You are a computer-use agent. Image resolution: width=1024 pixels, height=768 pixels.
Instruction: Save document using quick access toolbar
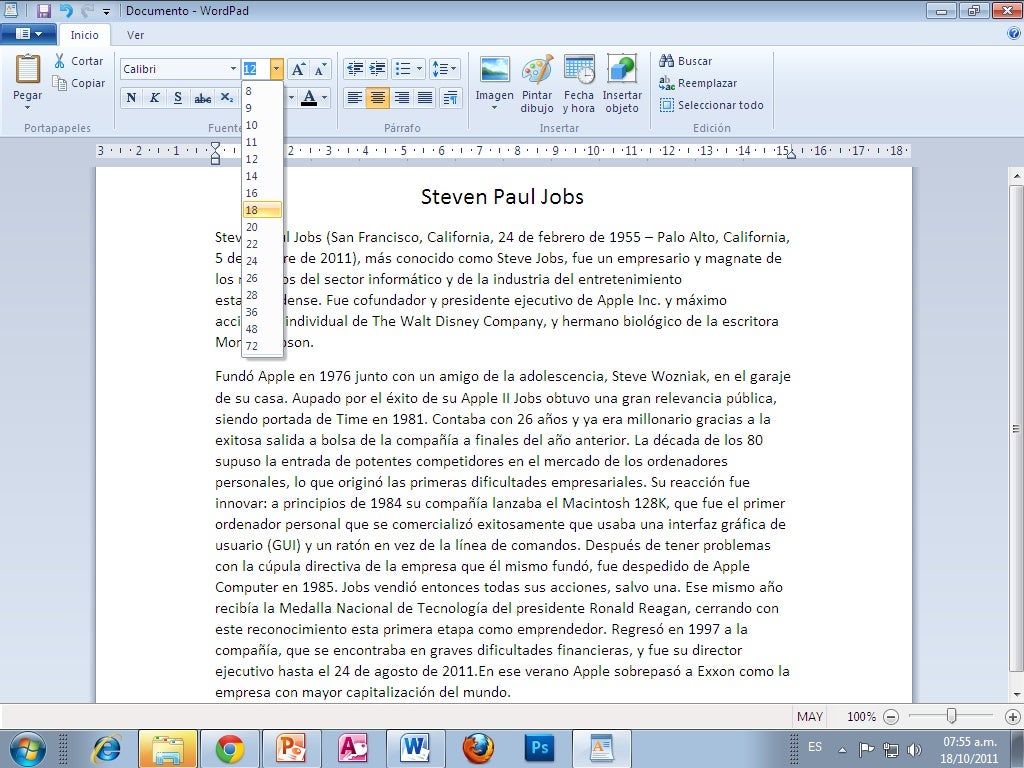[x=44, y=10]
